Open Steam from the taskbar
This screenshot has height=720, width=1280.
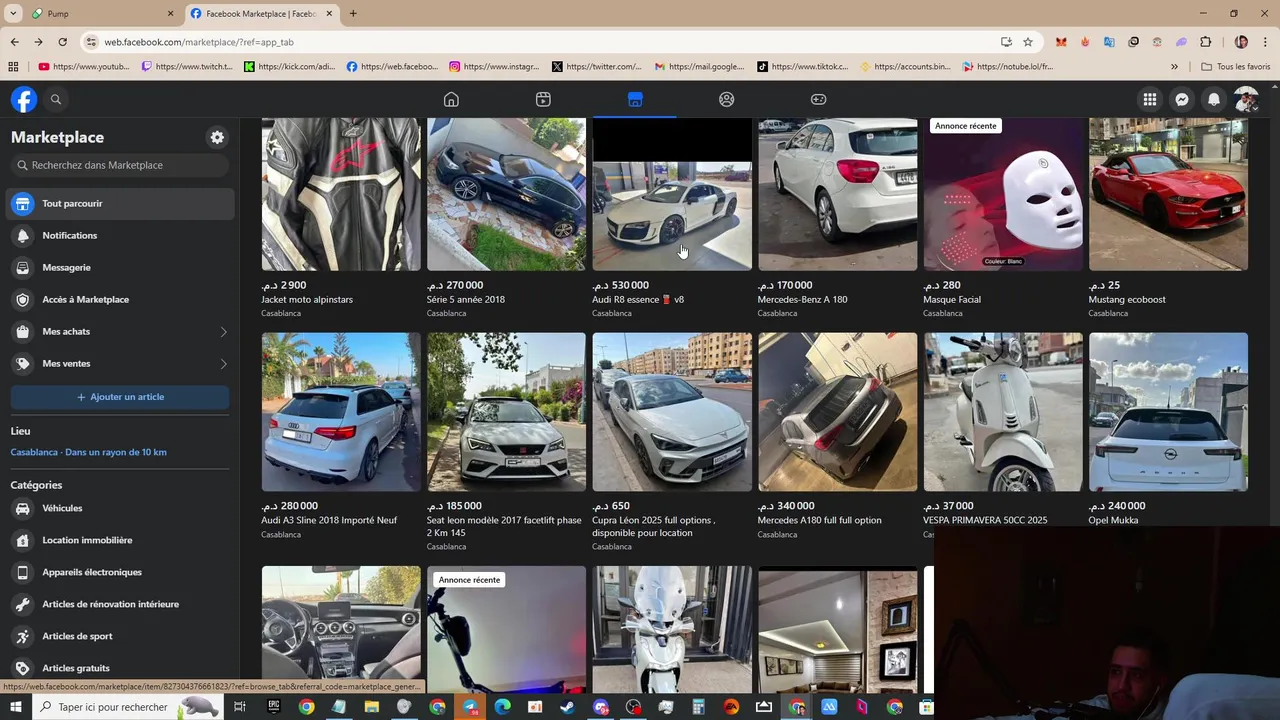click(567, 707)
